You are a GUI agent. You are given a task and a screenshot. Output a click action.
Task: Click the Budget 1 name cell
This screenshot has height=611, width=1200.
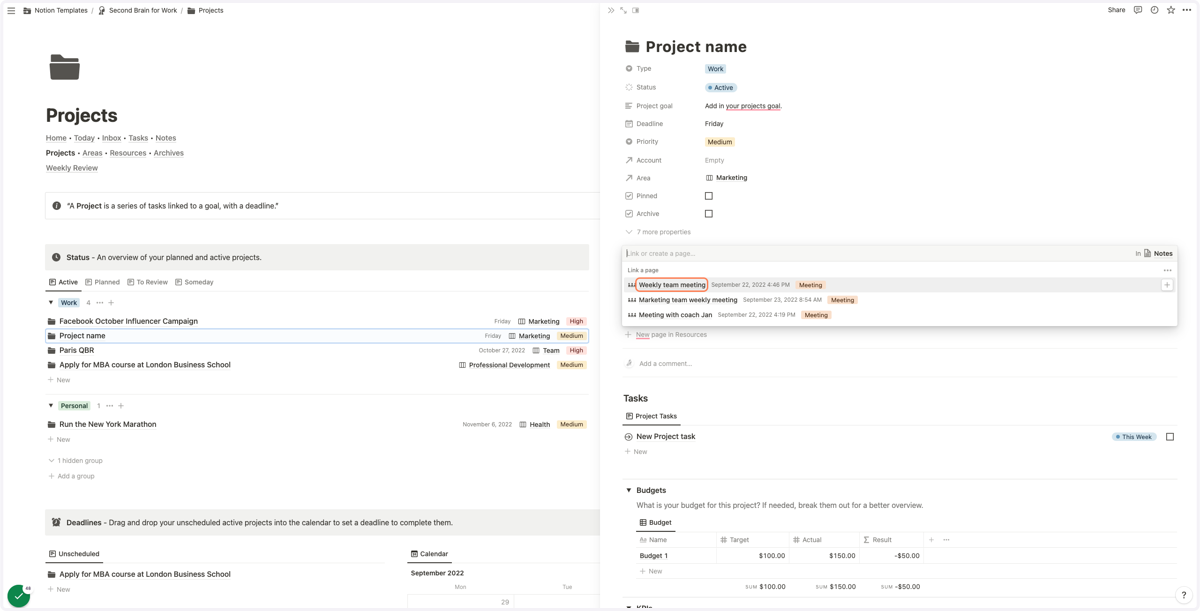(676, 556)
